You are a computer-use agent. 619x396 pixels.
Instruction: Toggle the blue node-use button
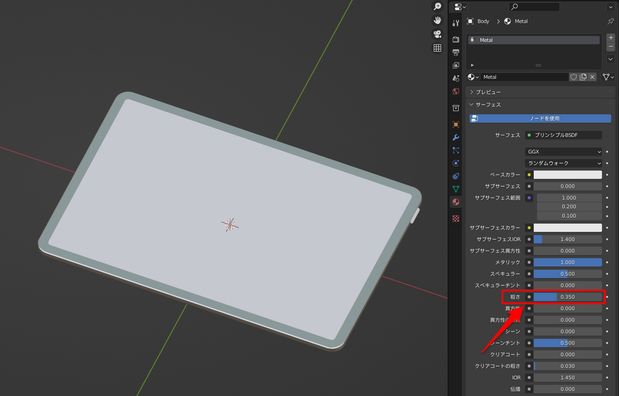(x=540, y=118)
